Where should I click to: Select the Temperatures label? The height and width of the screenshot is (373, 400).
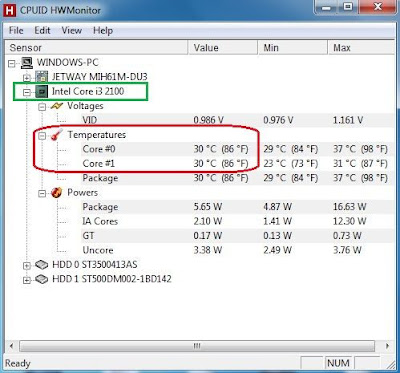coord(97,135)
